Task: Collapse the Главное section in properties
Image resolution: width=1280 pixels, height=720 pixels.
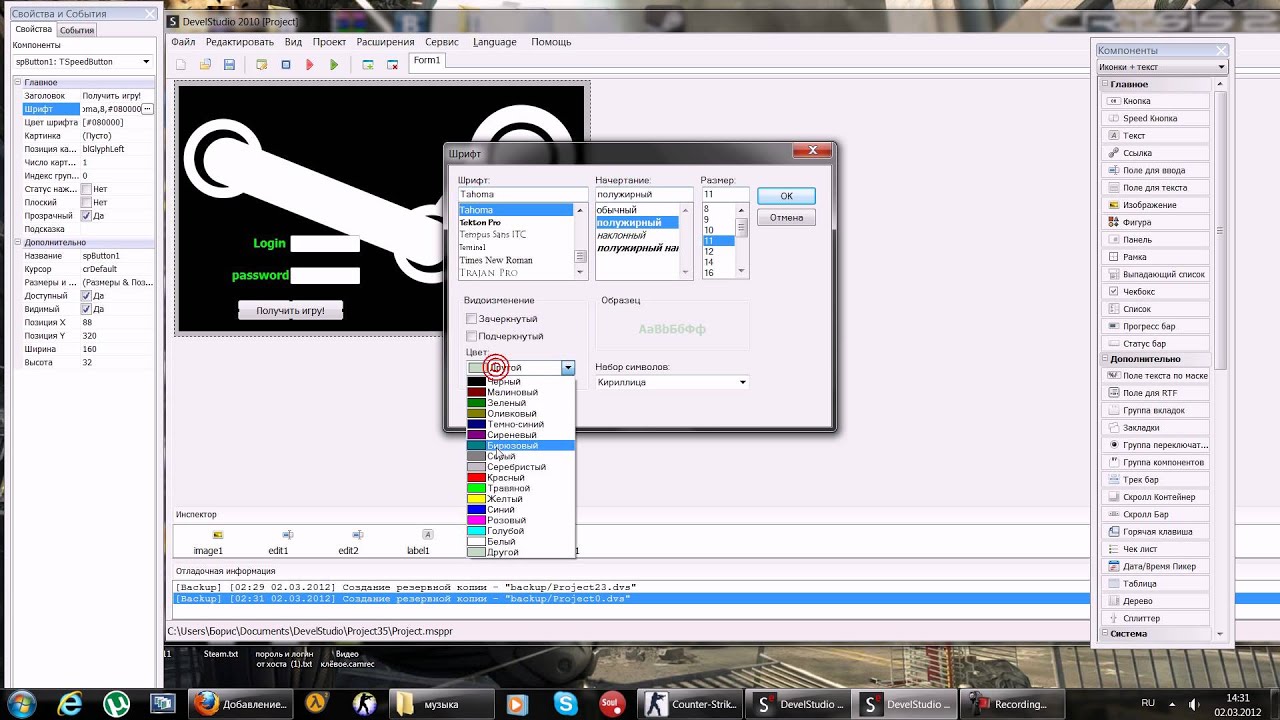Action: [x=19, y=83]
